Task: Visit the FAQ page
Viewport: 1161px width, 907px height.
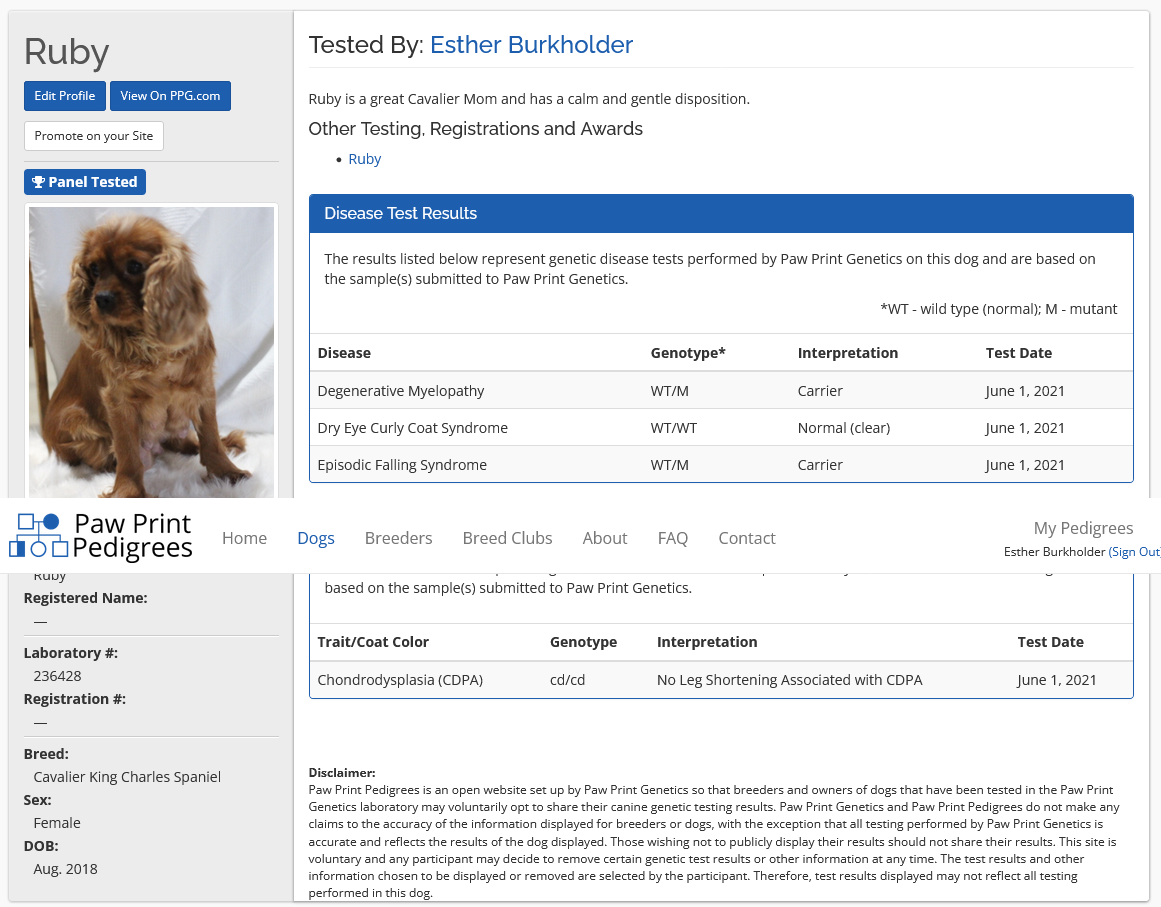Action: pos(672,538)
